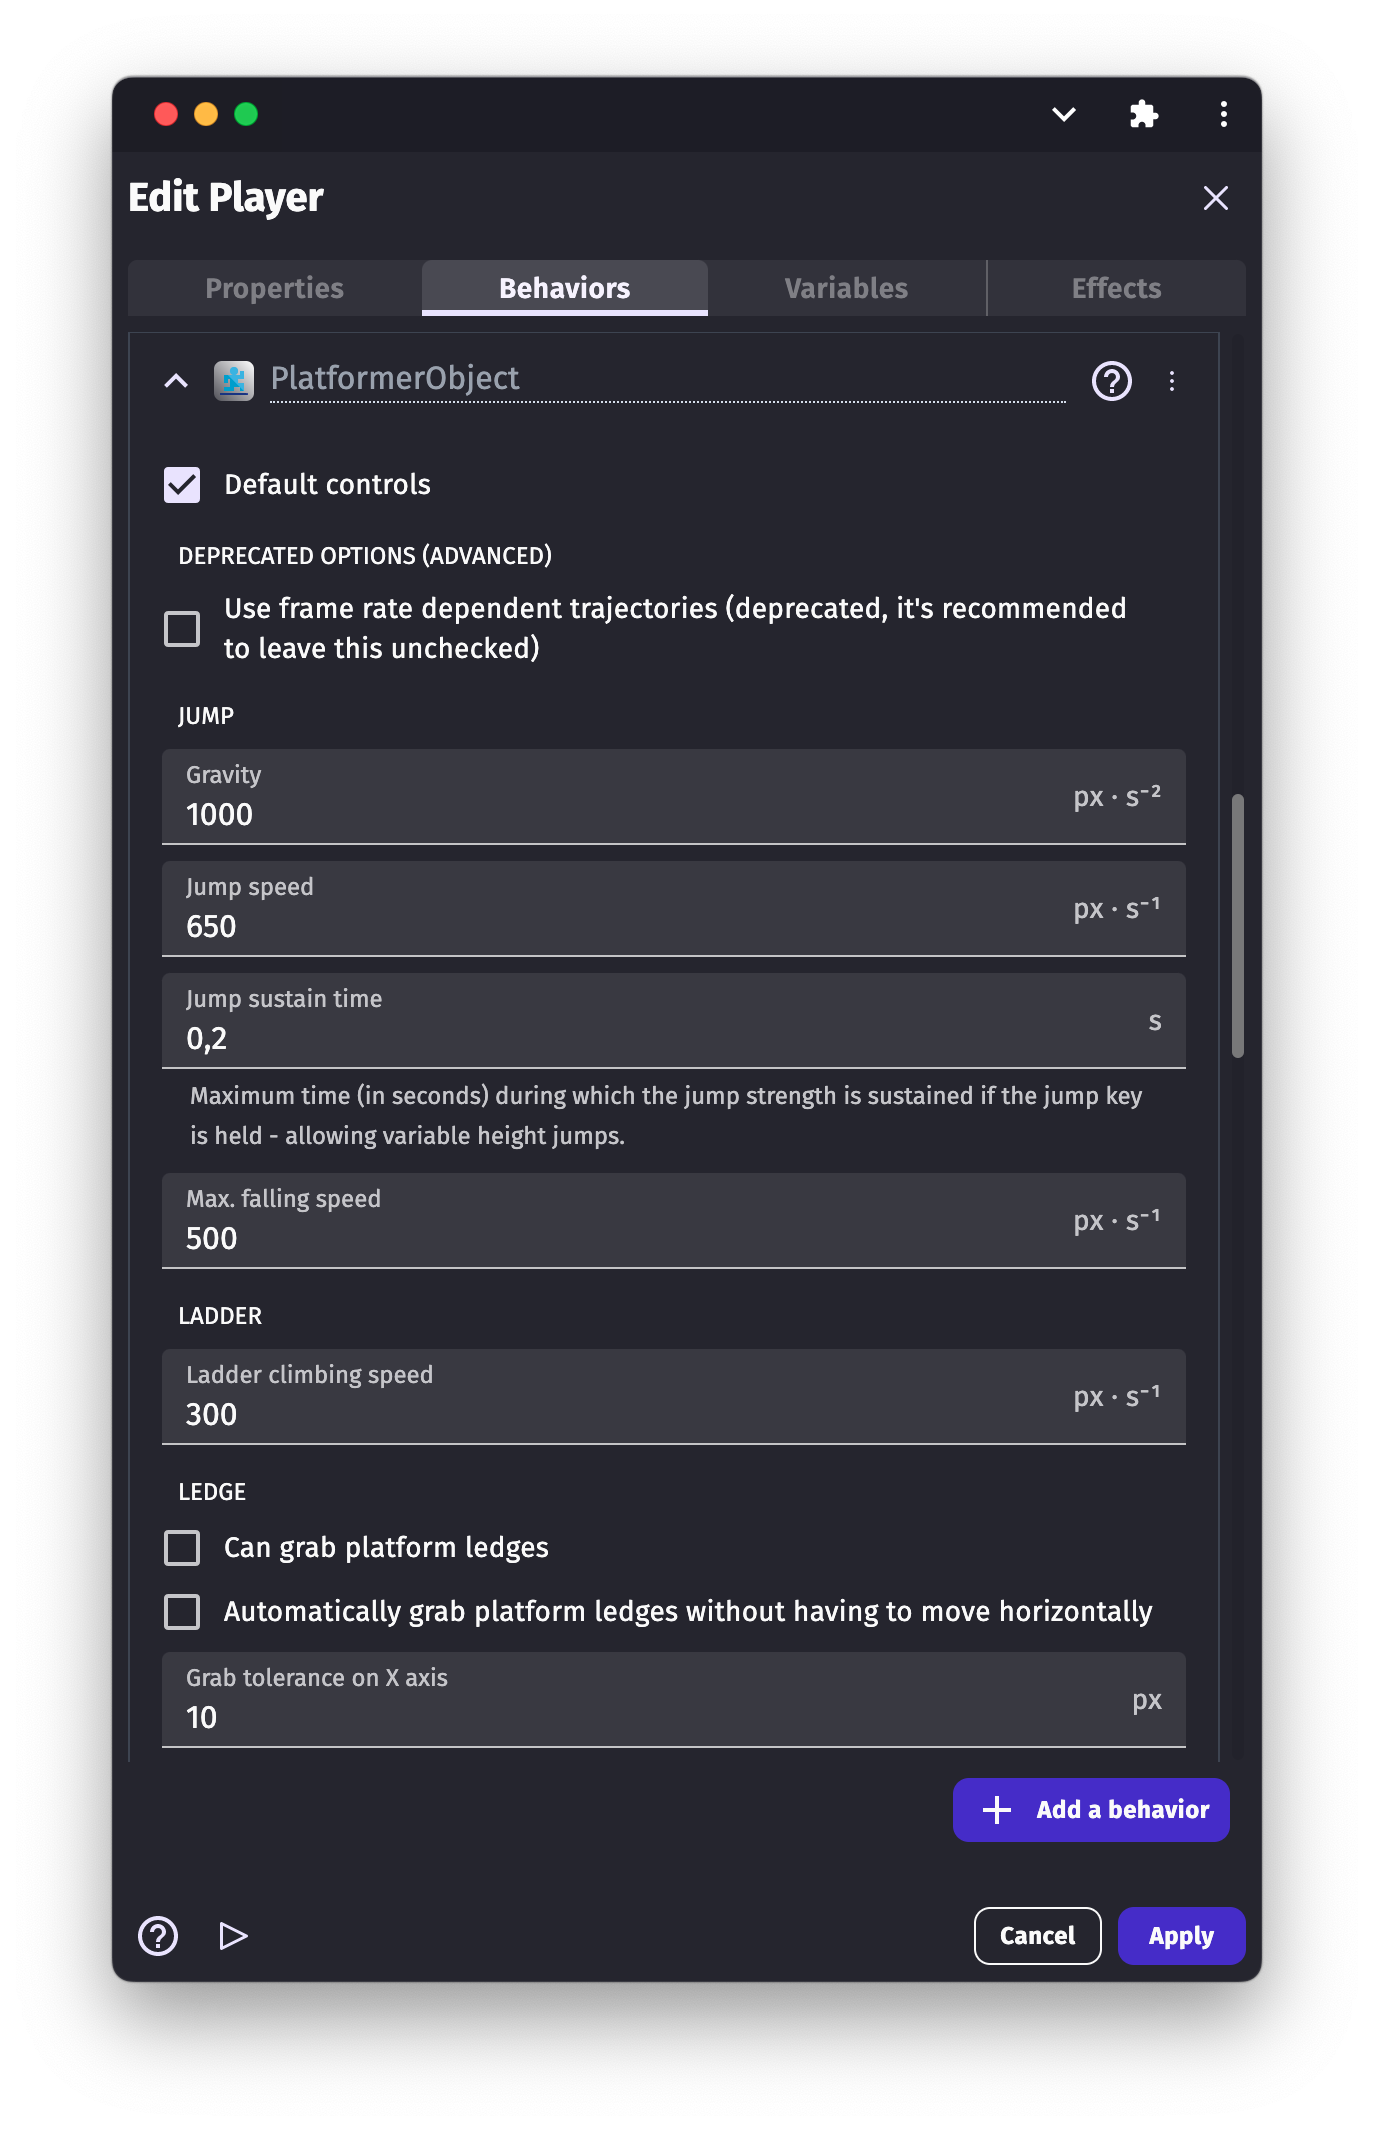Image resolution: width=1374 pixels, height=2130 pixels.
Task: Click the extensions puzzle icon in title bar
Action: coord(1143,114)
